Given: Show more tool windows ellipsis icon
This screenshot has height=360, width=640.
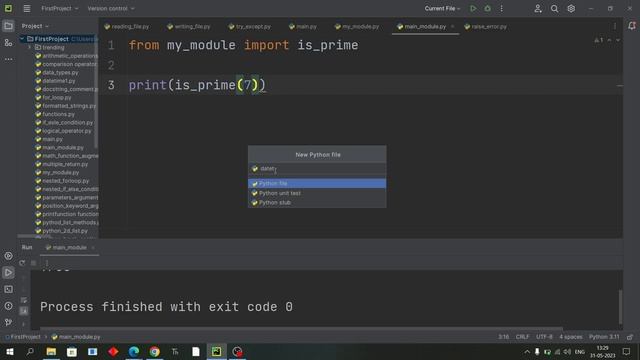Looking at the screenshot, I should point(8,59).
